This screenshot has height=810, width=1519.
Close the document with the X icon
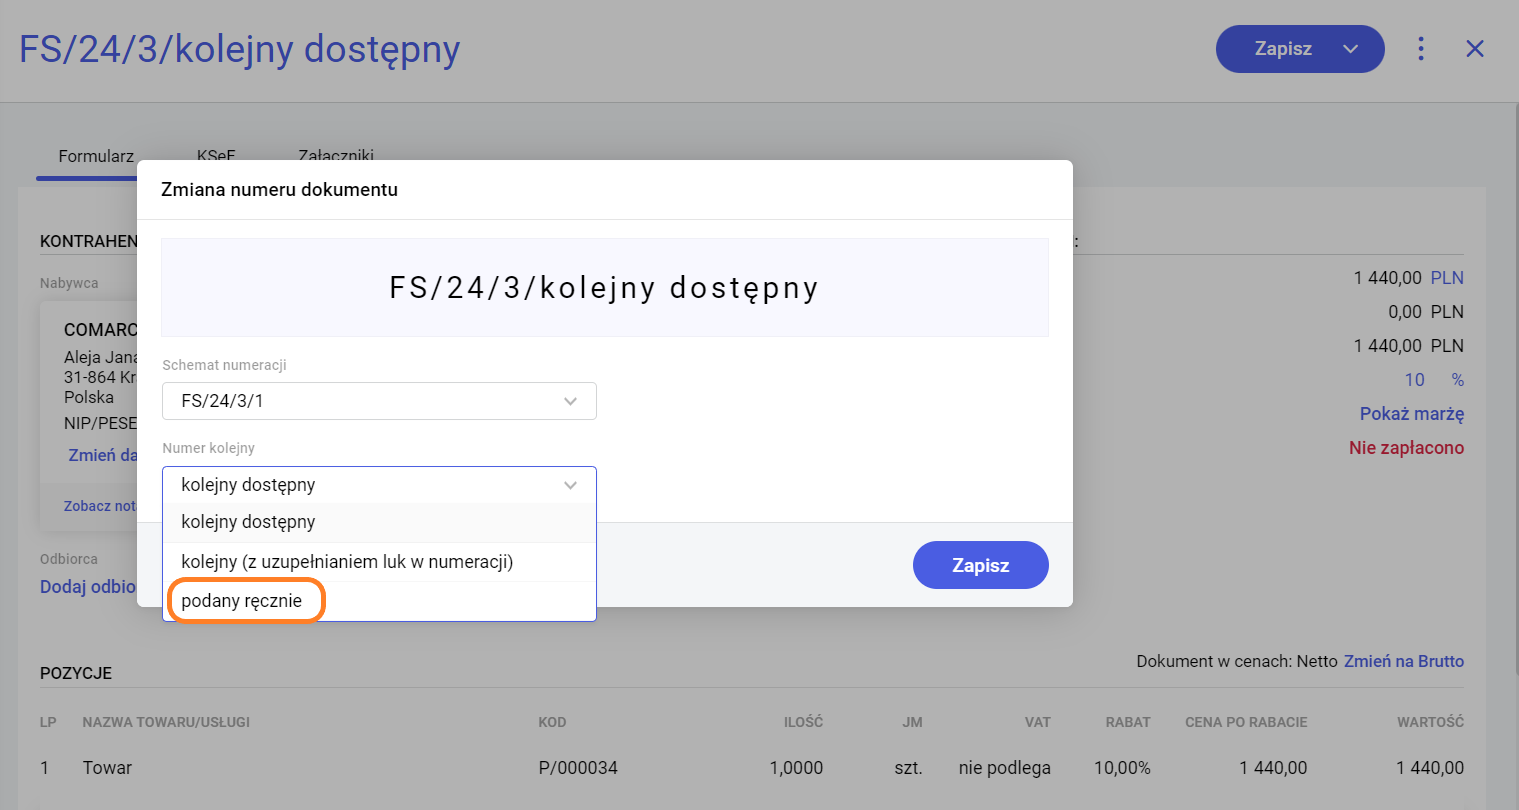tap(1474, 49)
